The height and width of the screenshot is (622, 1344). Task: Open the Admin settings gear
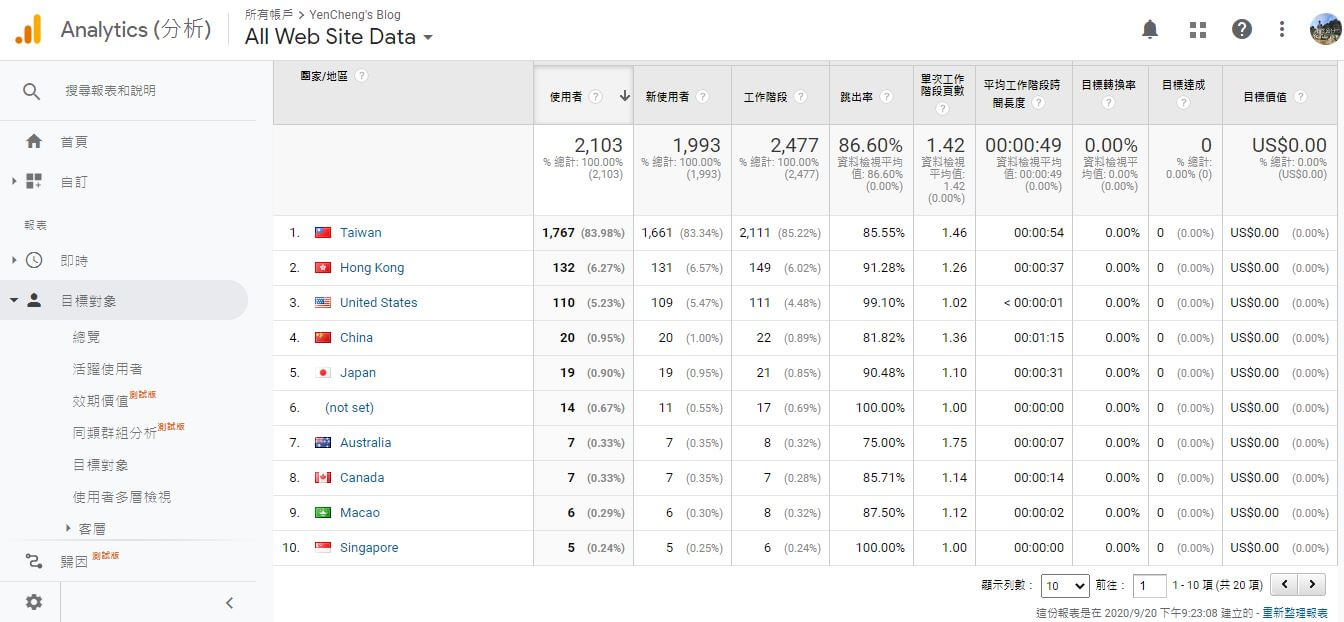point(33,601)
